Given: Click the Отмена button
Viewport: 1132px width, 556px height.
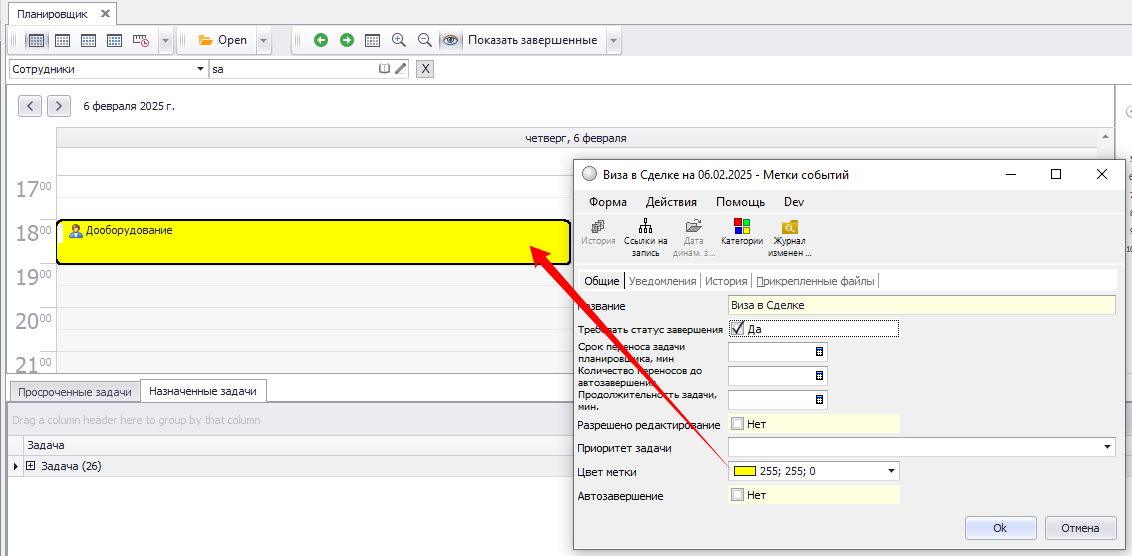Looking at the screenshot, I should 1080,528.
